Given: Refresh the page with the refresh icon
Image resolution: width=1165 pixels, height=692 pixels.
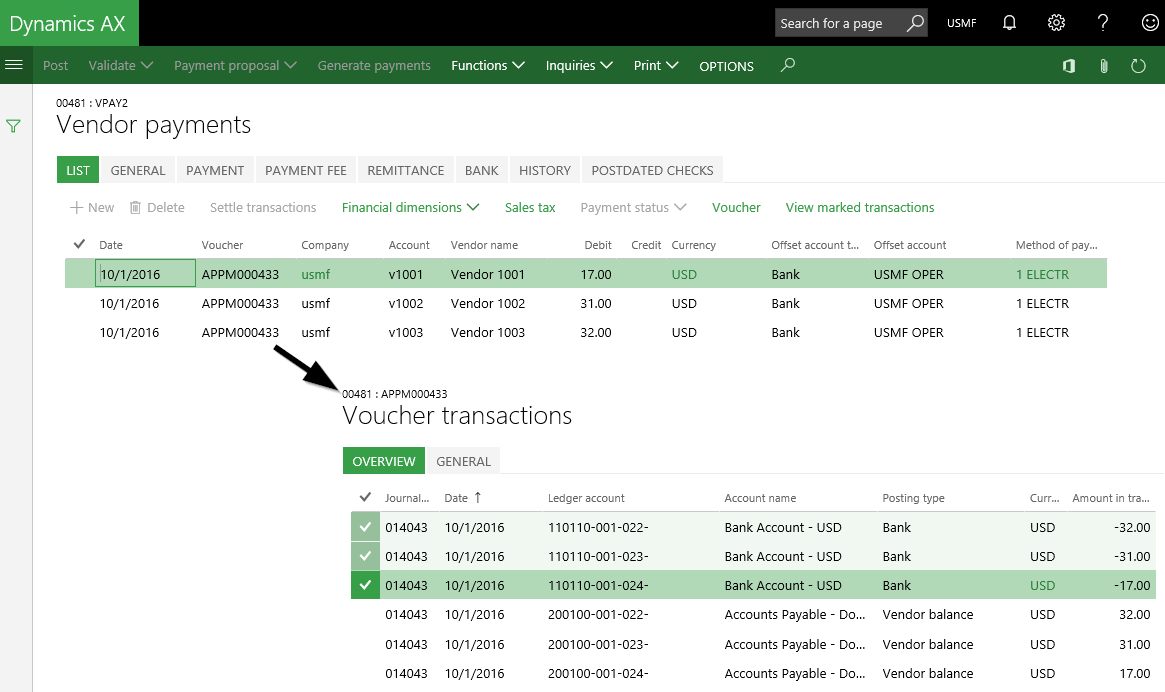Looking at the screenshot, I should pyautogui.click(x=1138, y=66).
